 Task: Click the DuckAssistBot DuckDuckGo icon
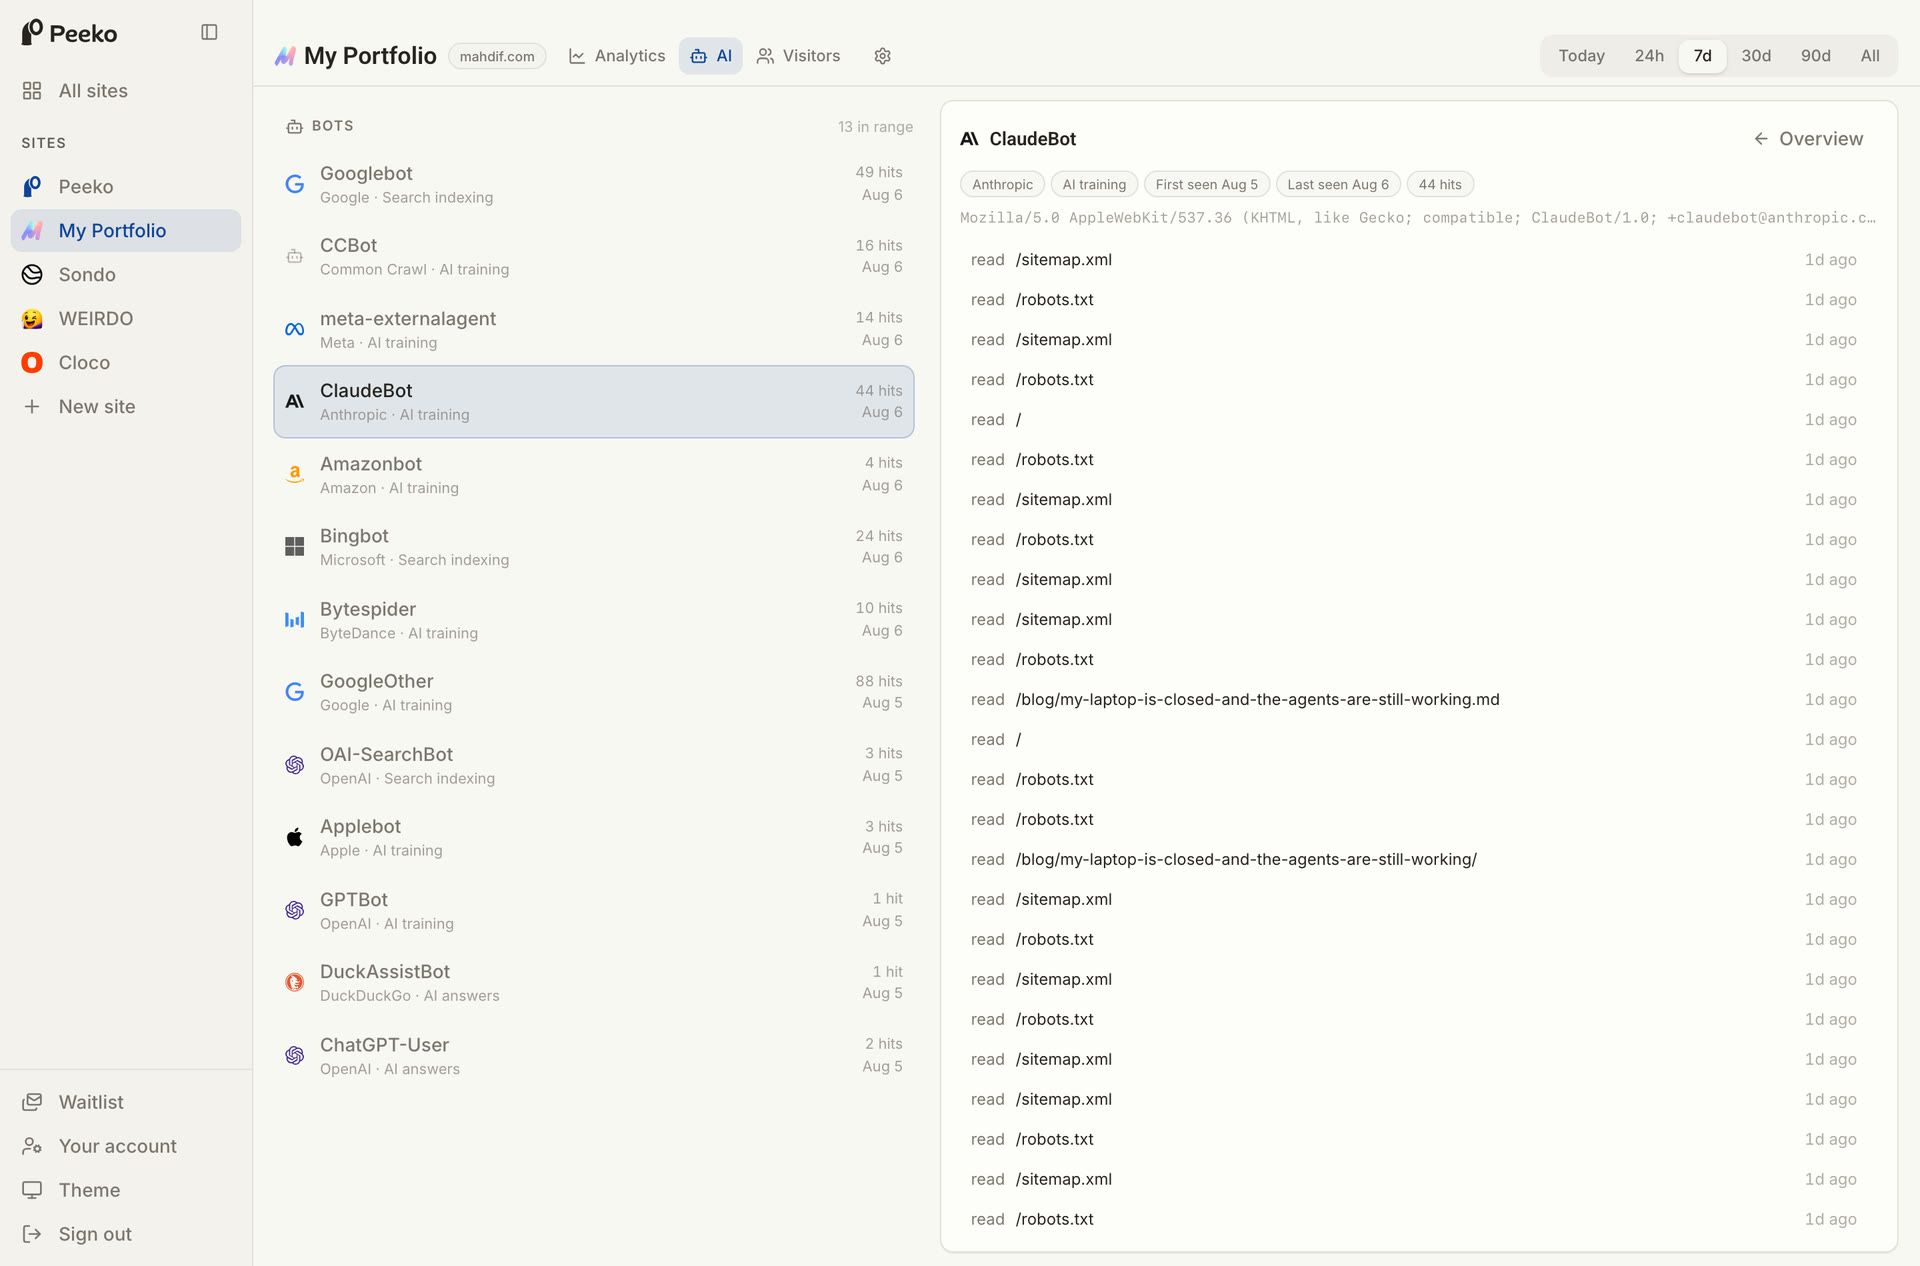click(294, 982)
